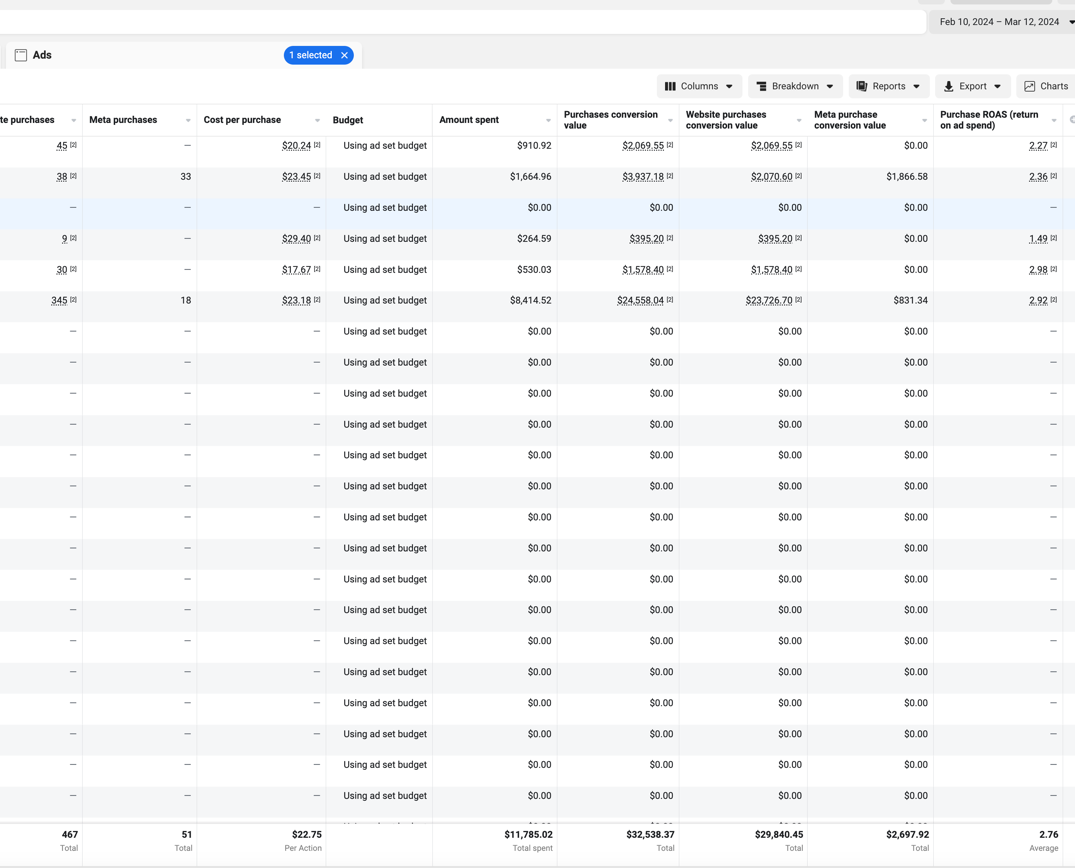Click ROAS value 2.27
This screenshot has height=868, width=1075.
point(1038,145)
